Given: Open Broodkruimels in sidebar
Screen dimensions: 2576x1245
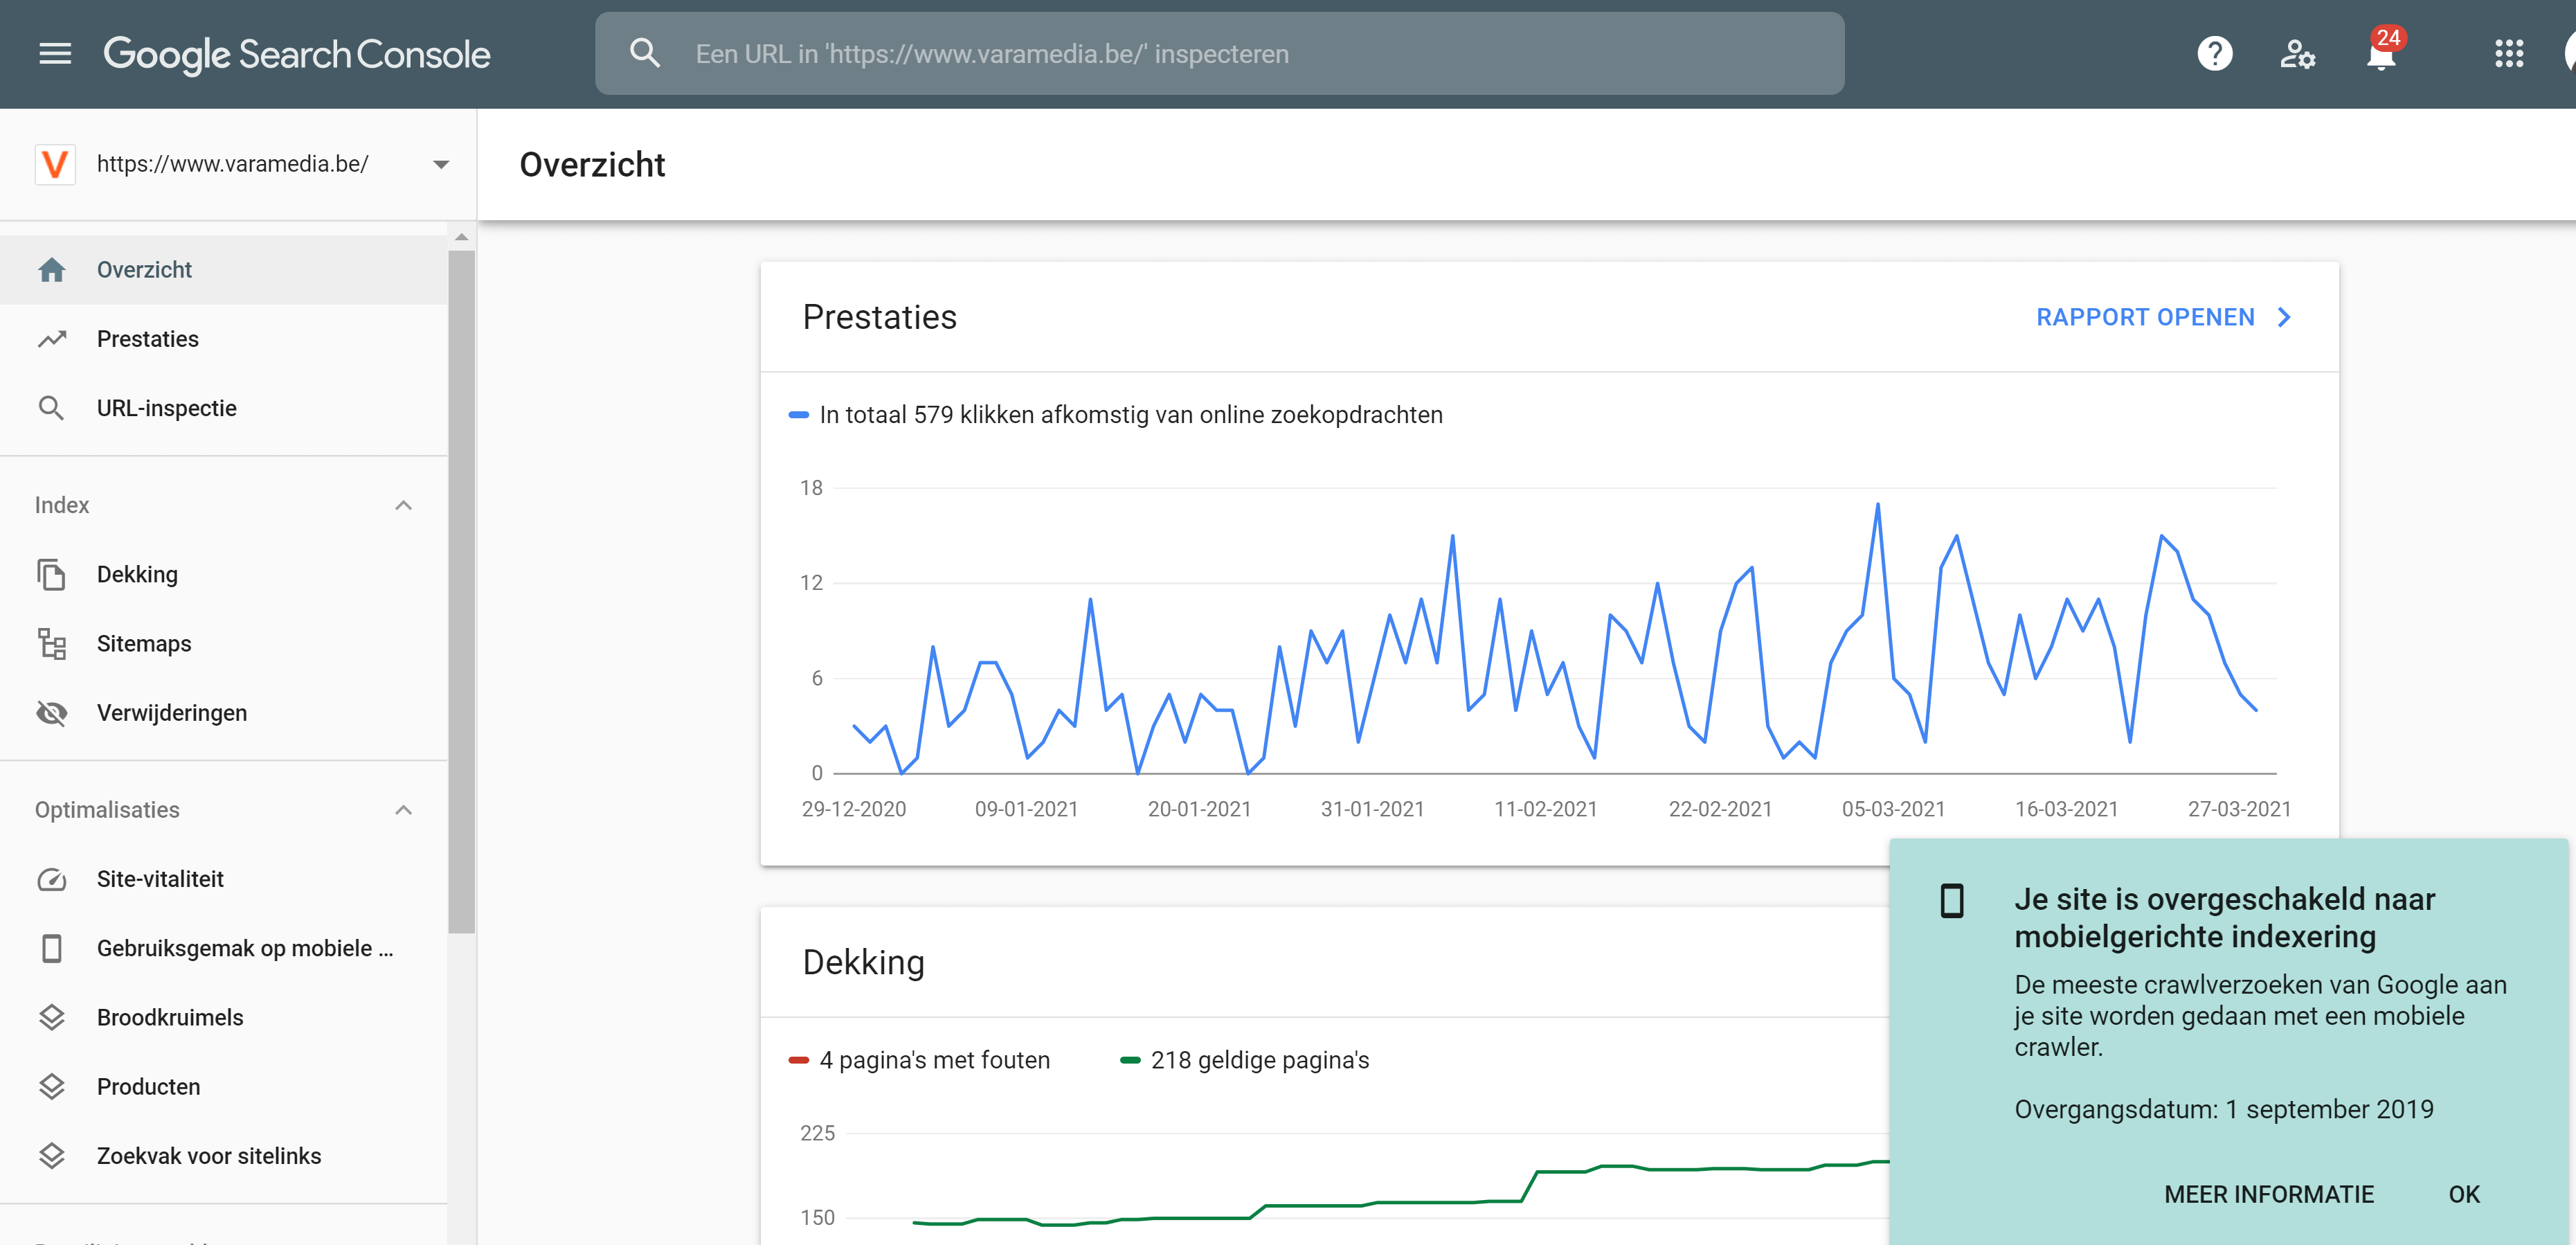Looking at the screenshot, I should (x=224, y=1017).
